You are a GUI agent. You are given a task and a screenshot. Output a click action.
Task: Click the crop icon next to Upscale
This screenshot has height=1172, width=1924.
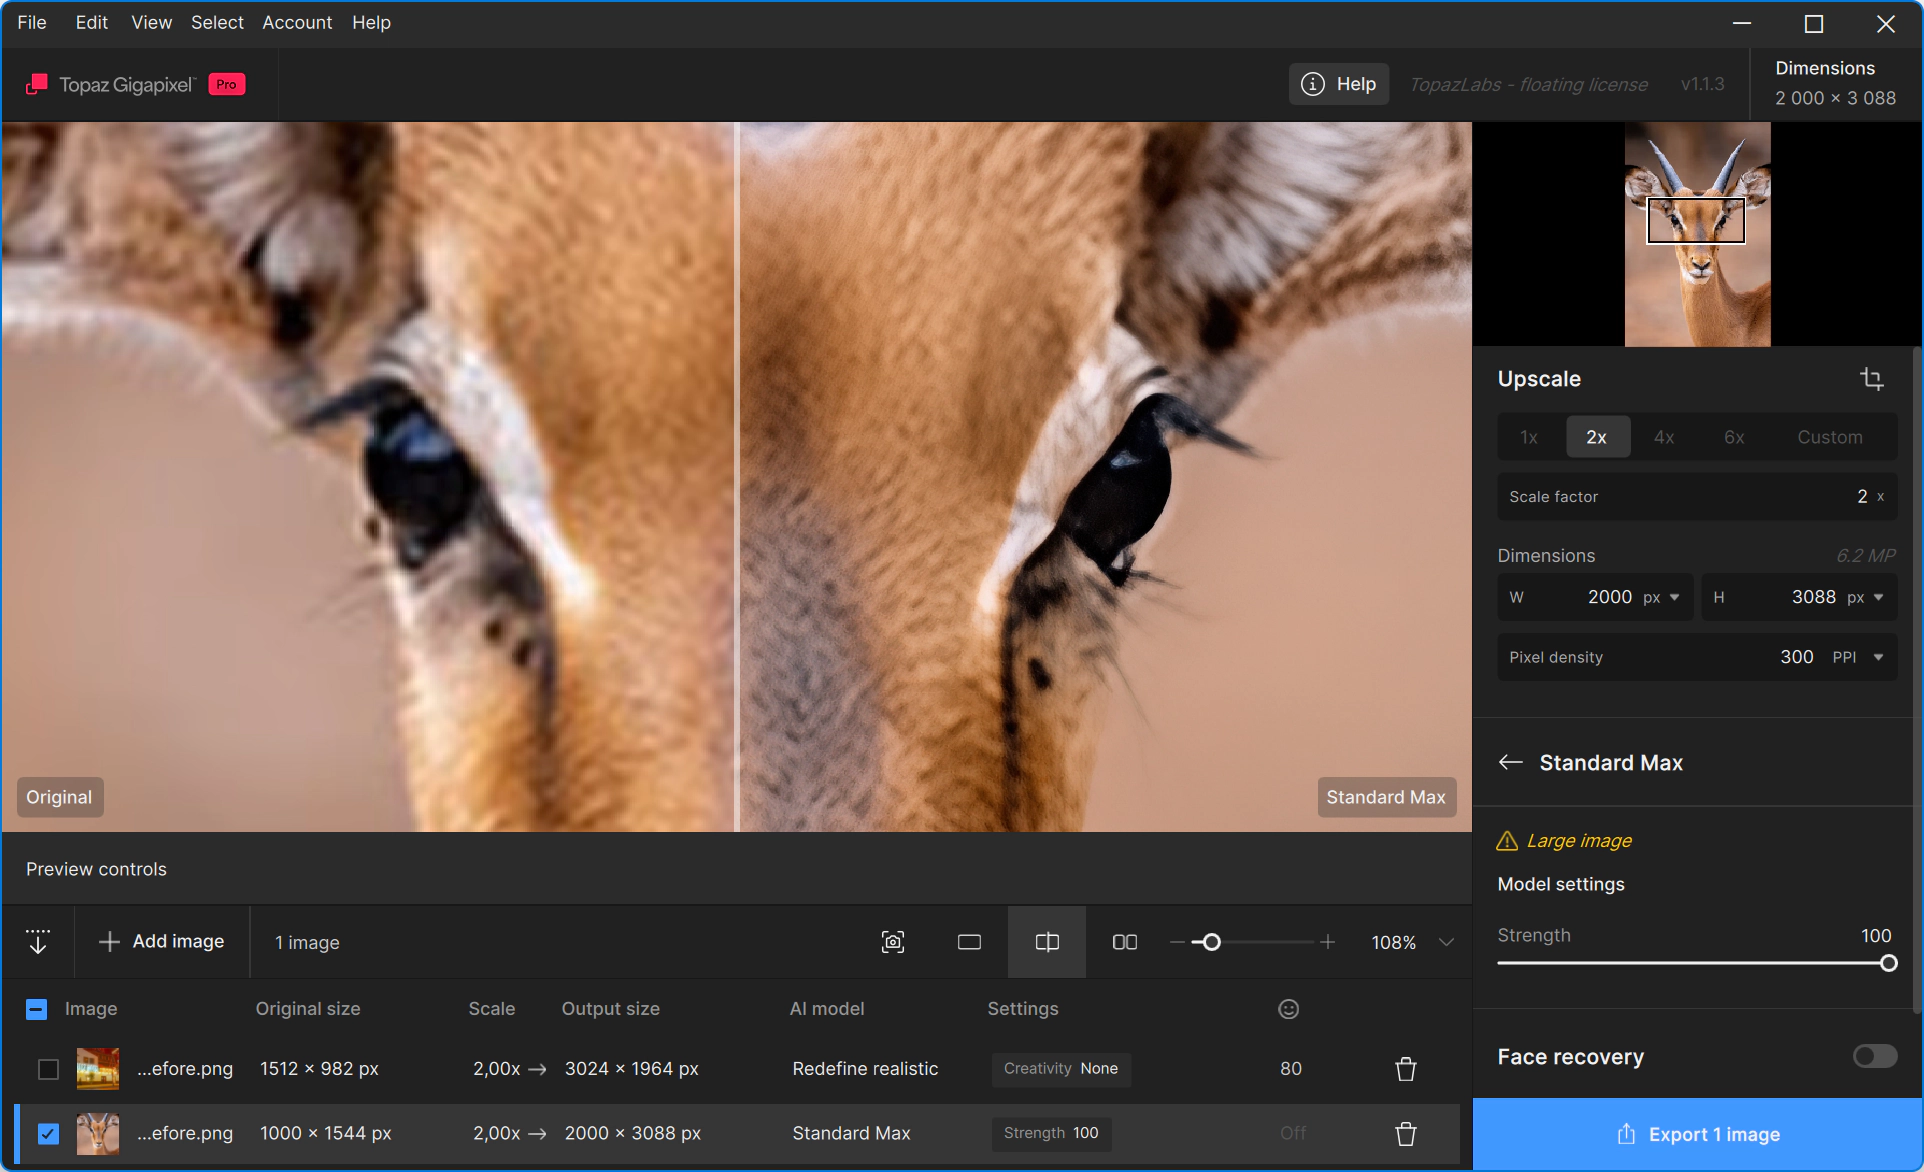point(1871,379)
